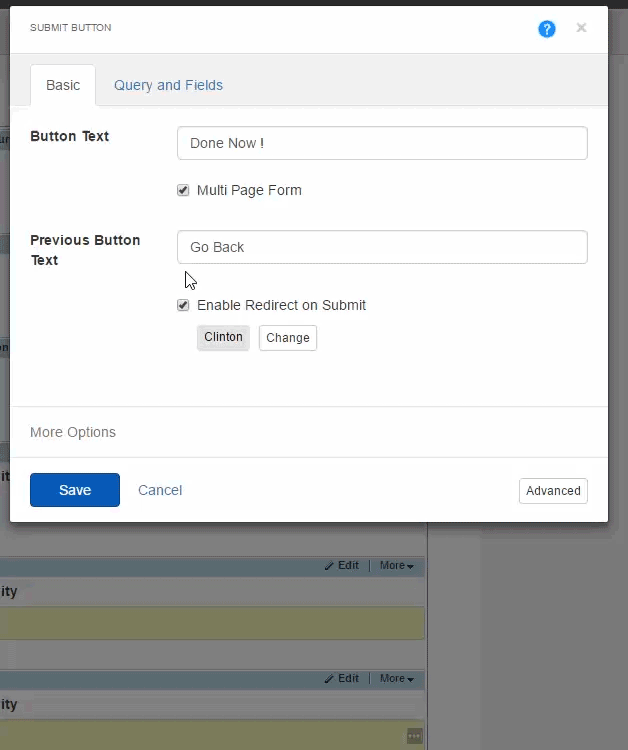Viewport: 628px width, 750px height.
Task: Click the Multi Page Form label text
Action: point(249,190)
